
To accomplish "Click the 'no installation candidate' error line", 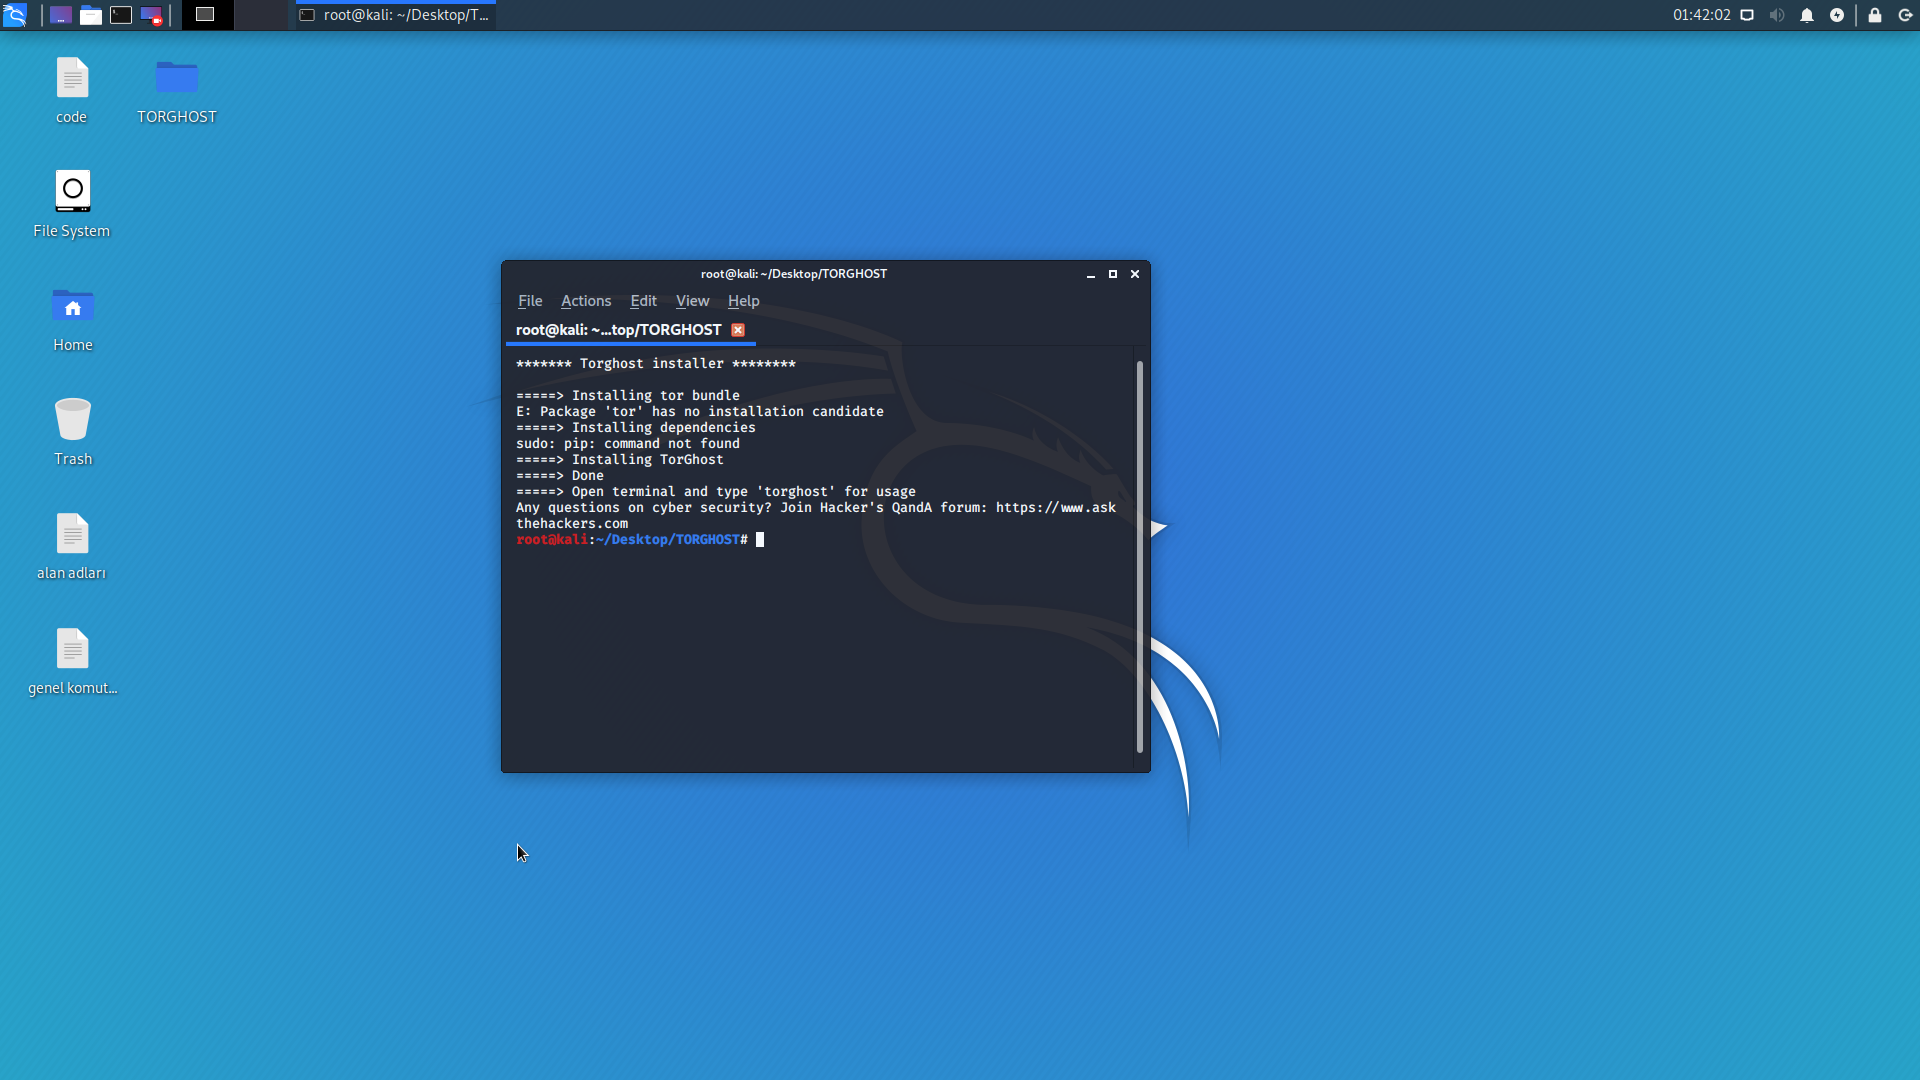I will [700, 412].
